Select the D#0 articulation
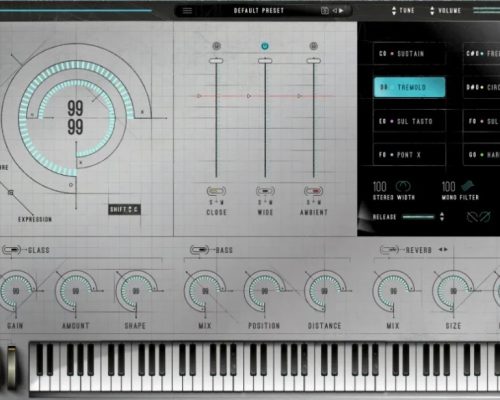The height and width of the screenshot is (400, 500). point(482,87)
